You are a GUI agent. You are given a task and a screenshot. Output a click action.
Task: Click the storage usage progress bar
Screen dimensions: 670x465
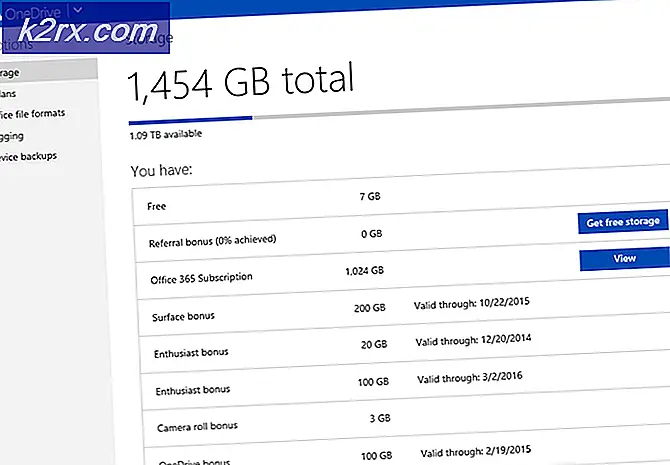(x=399, y=110)
